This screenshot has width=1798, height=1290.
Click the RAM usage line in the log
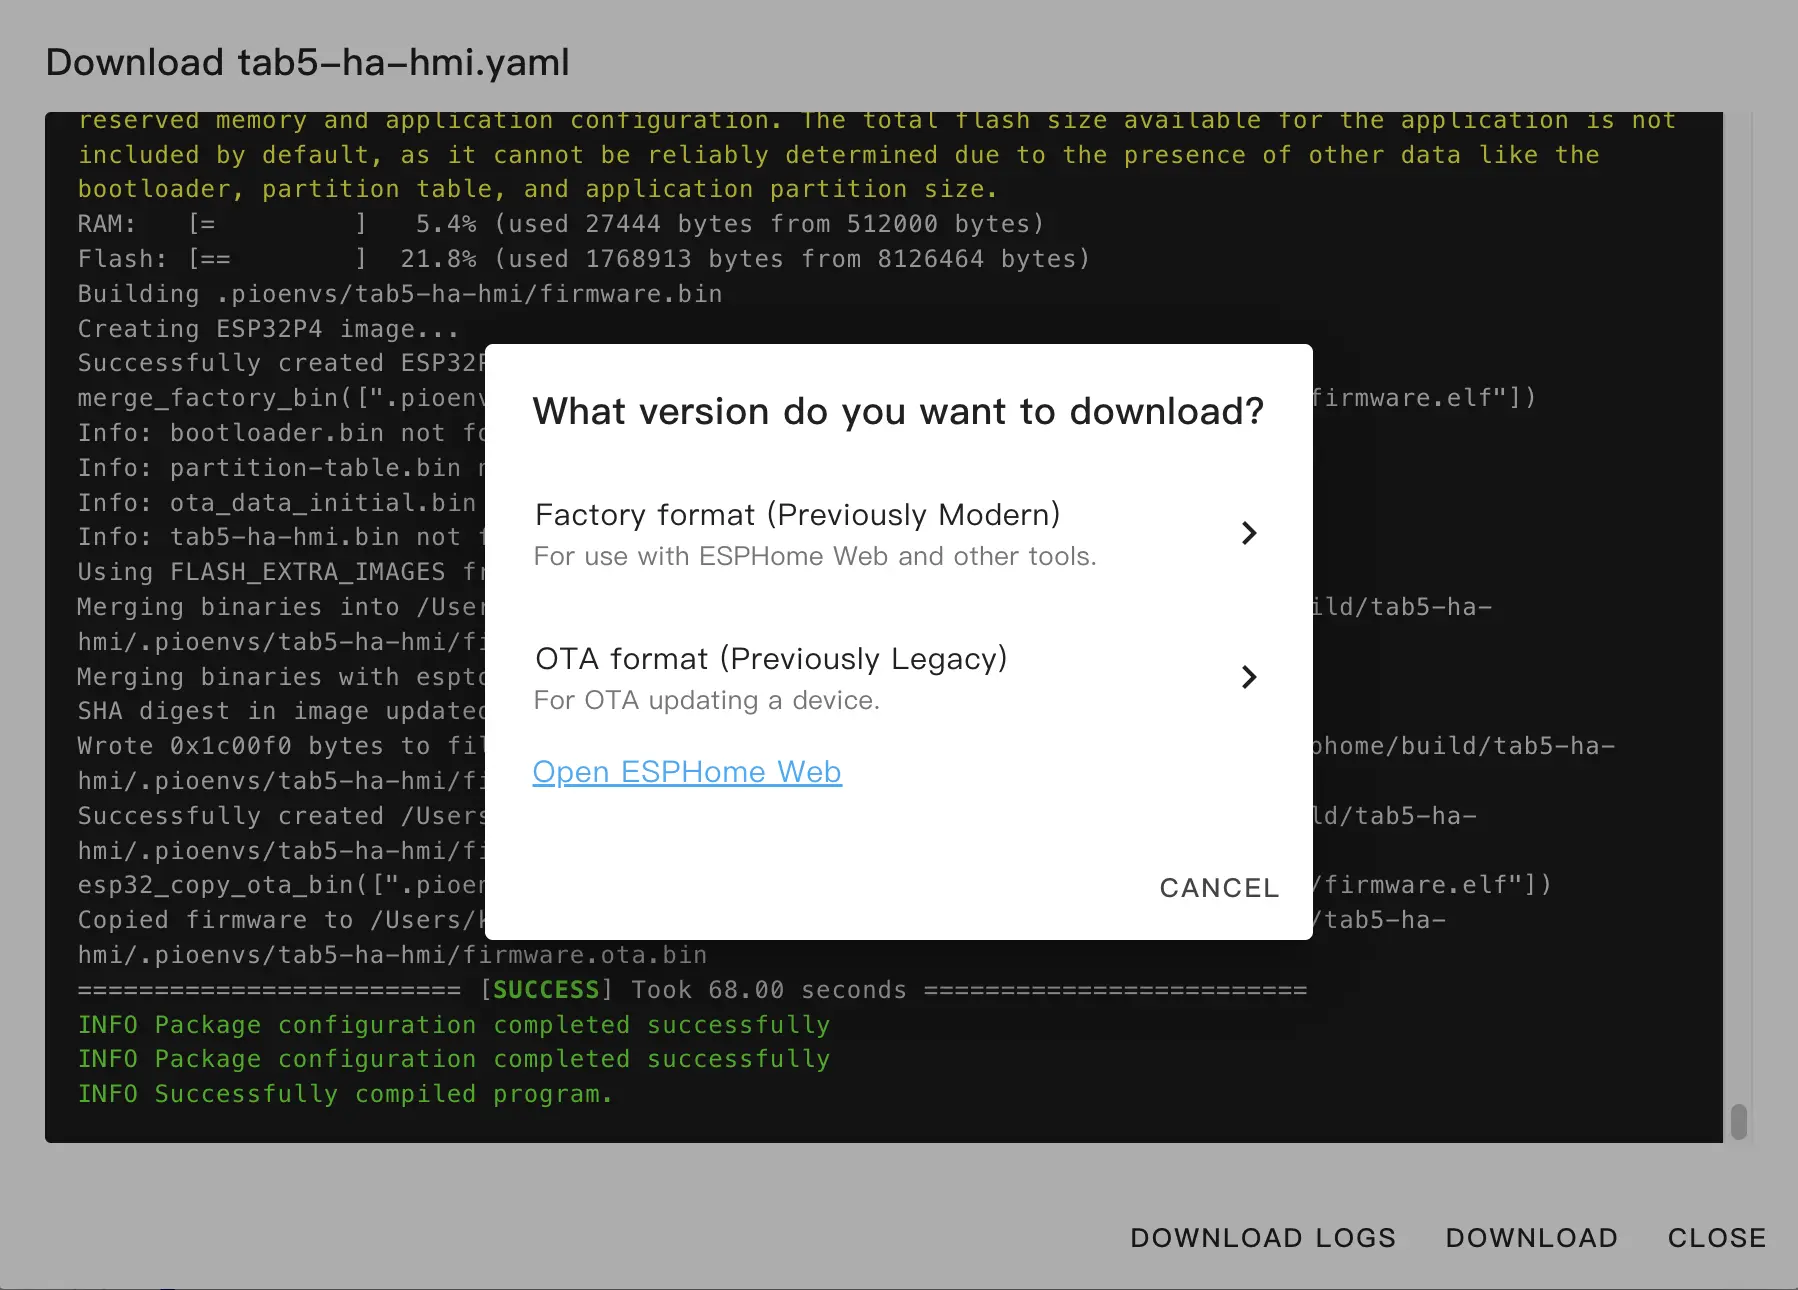click(560, 224)
